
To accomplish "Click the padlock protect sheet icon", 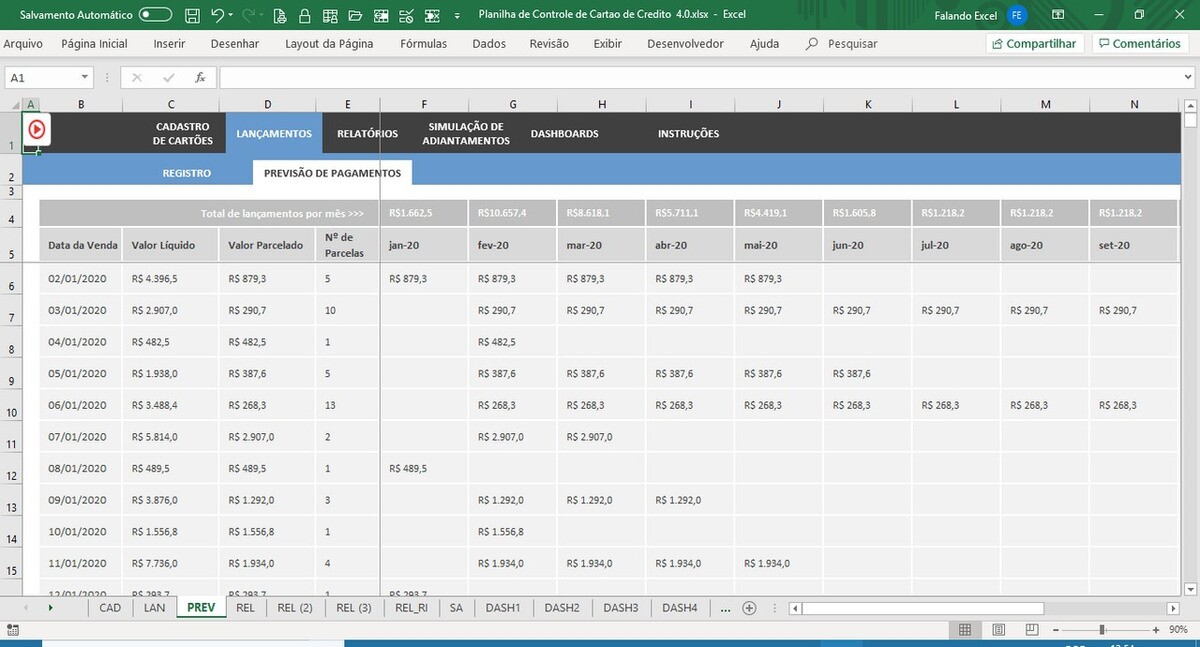I will coord(303,15).
